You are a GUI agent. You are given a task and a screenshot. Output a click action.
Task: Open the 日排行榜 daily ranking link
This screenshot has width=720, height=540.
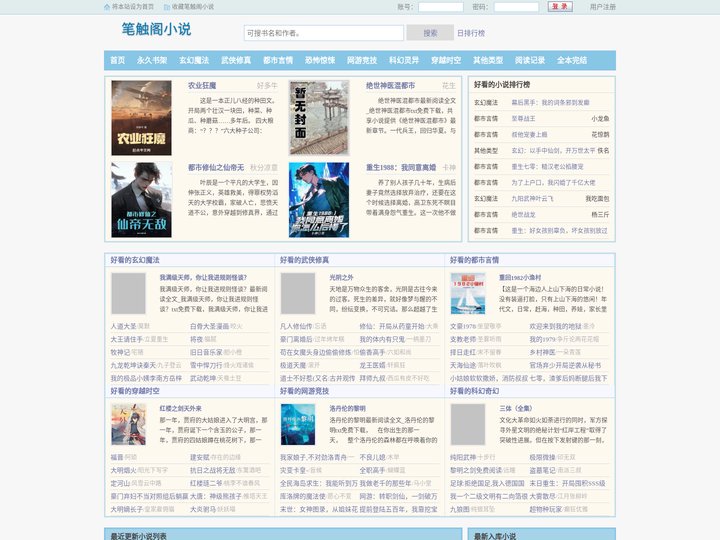point(471,33)
